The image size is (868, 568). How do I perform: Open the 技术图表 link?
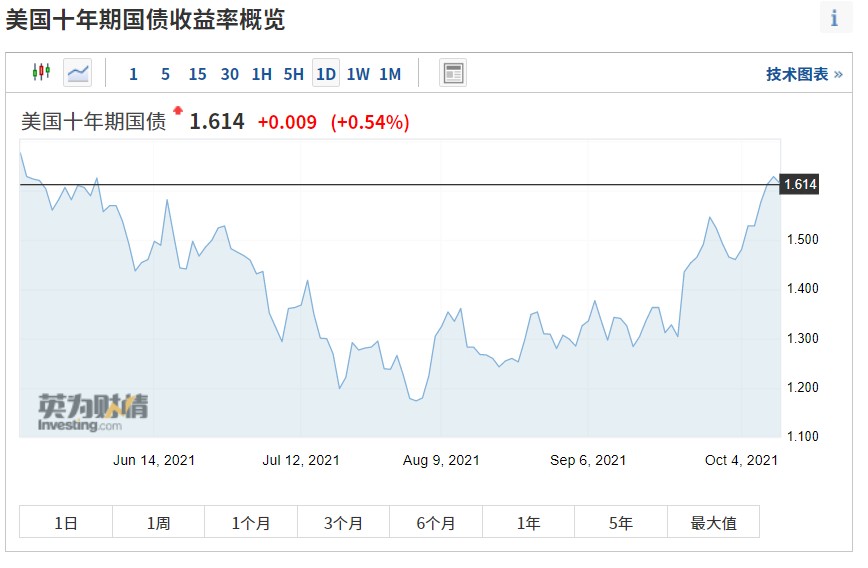(x=804, y=74)
